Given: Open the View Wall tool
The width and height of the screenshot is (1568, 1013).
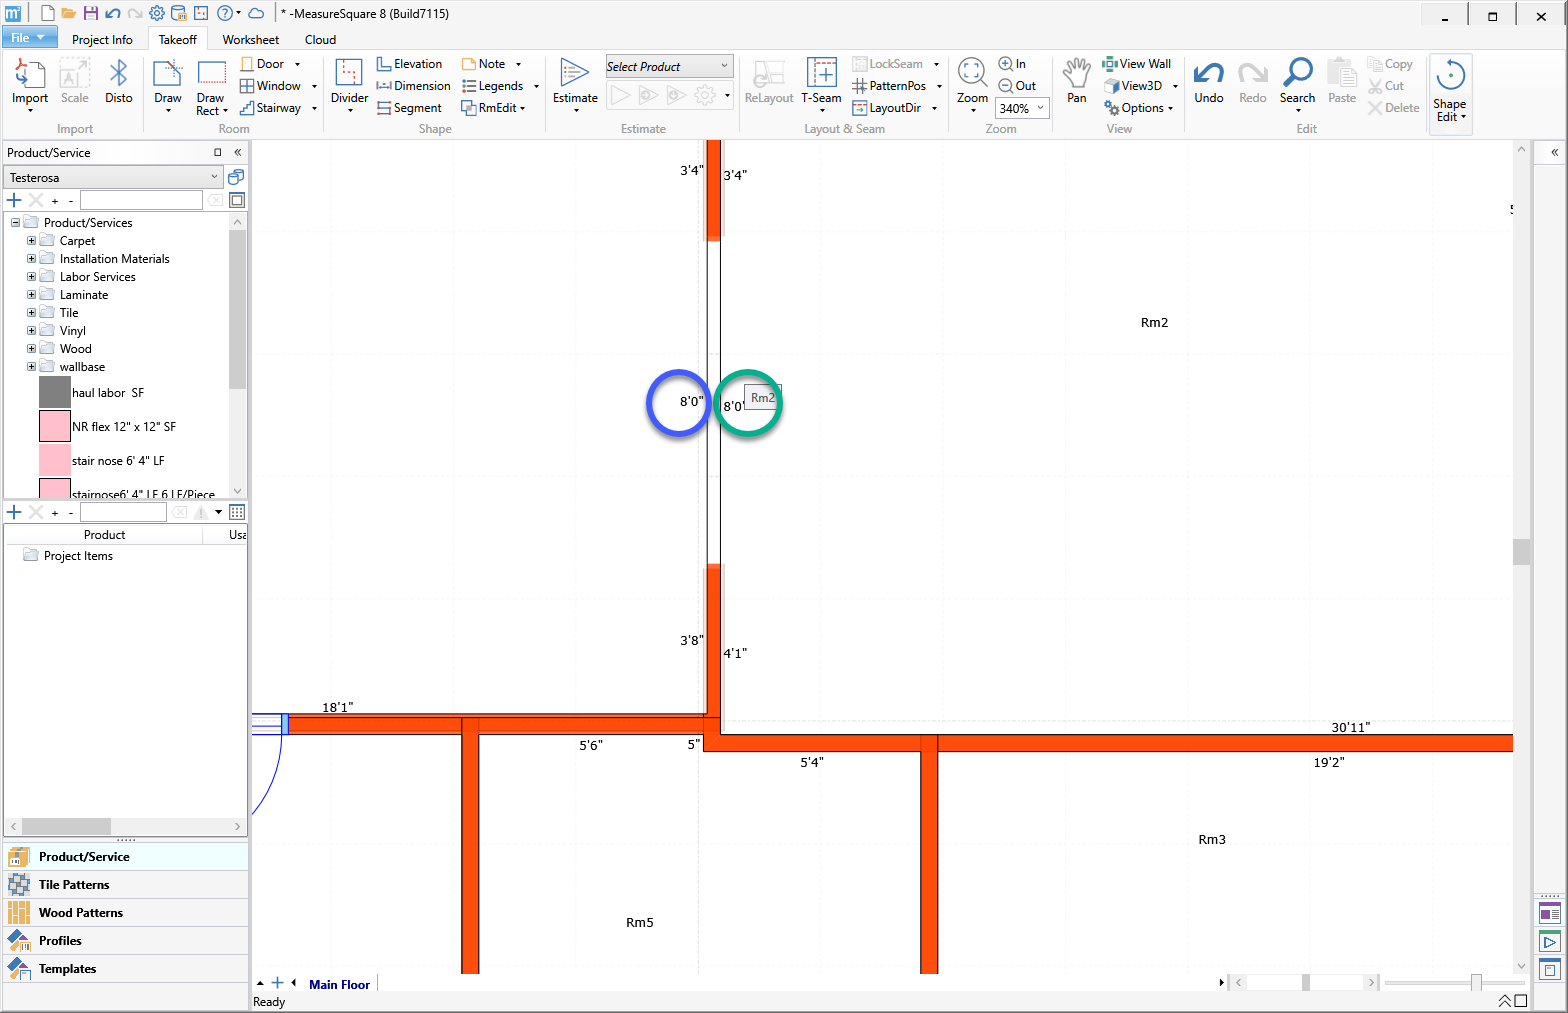Looking at the screenshot, I should pos(1137,64).
